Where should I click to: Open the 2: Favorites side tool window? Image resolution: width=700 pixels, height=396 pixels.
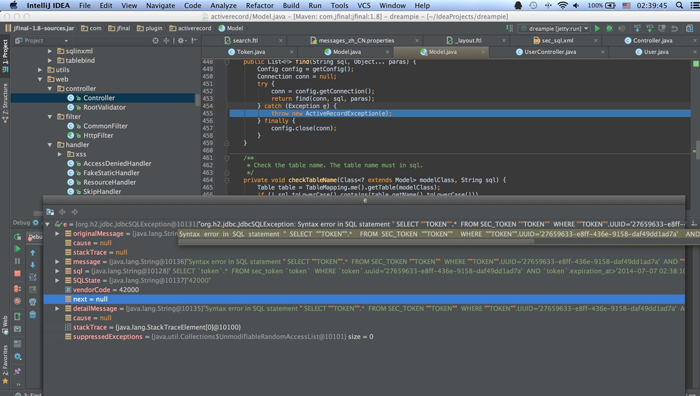pos(5,364)
